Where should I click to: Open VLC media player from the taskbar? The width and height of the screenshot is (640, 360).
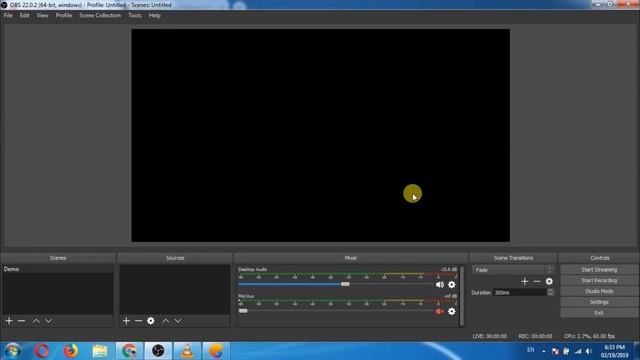click(x=187, y=351)
